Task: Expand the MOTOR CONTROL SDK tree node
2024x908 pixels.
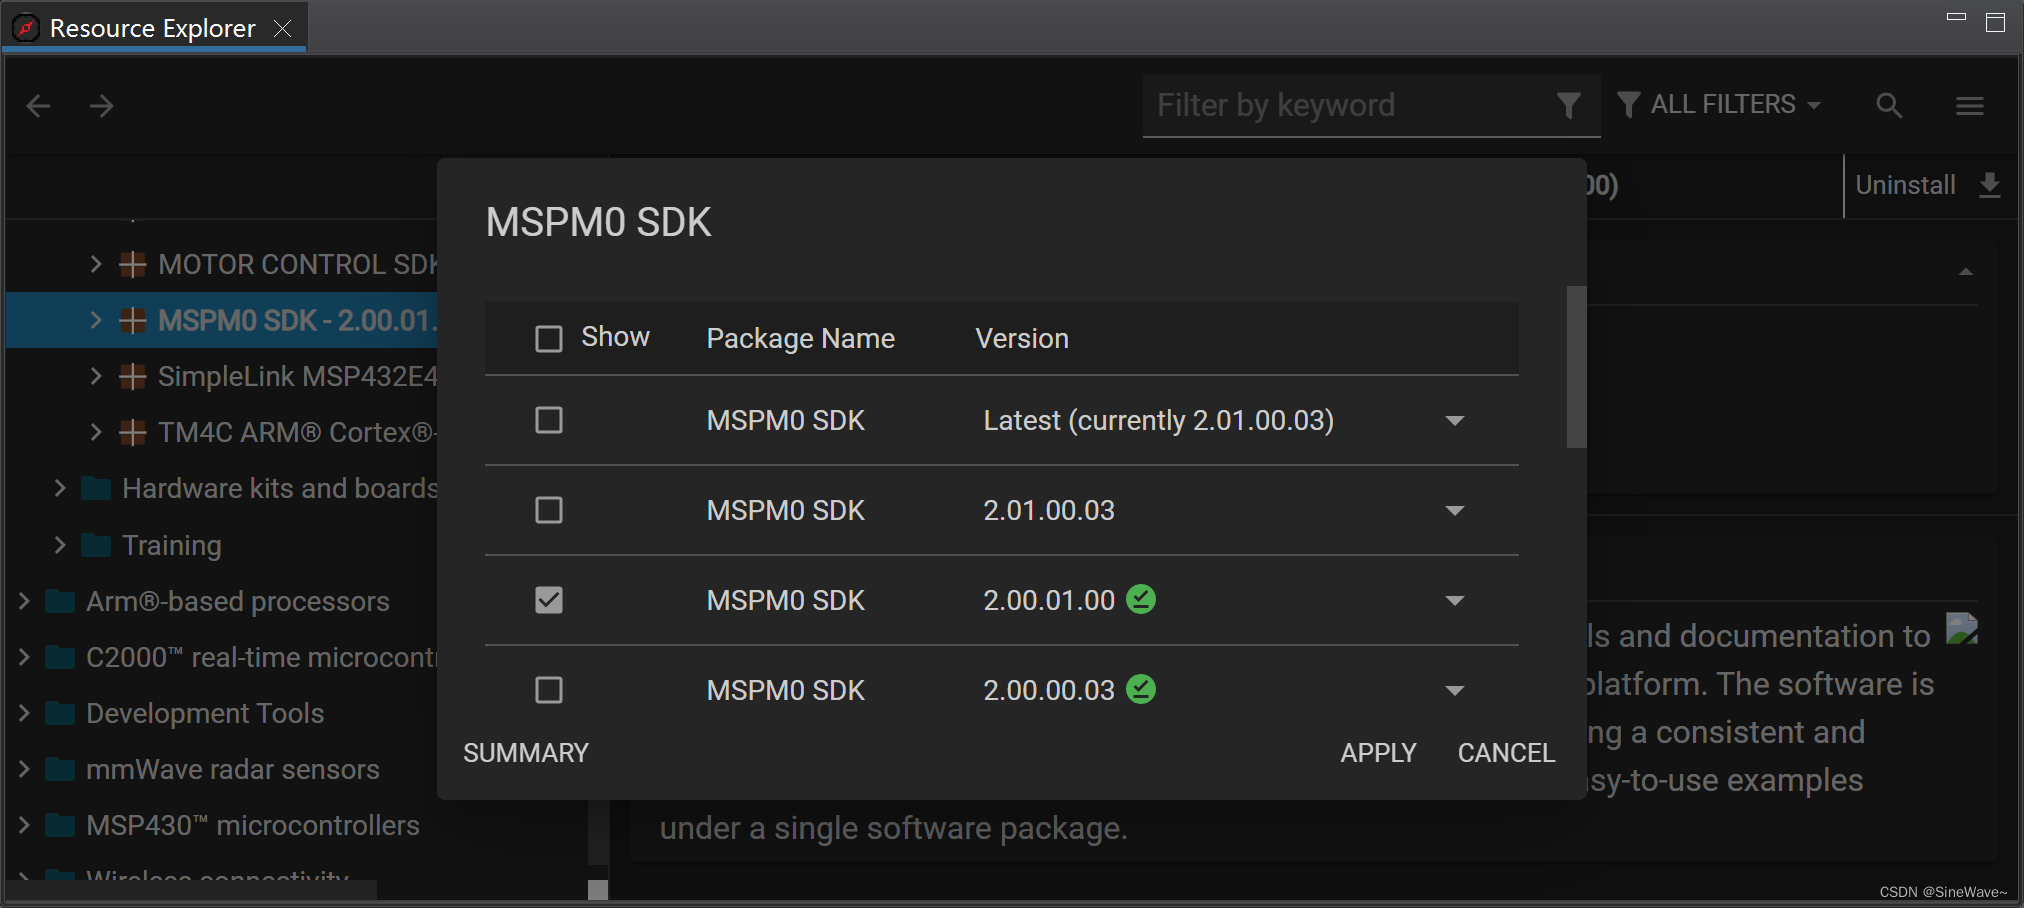Action: tap(96, 264)
